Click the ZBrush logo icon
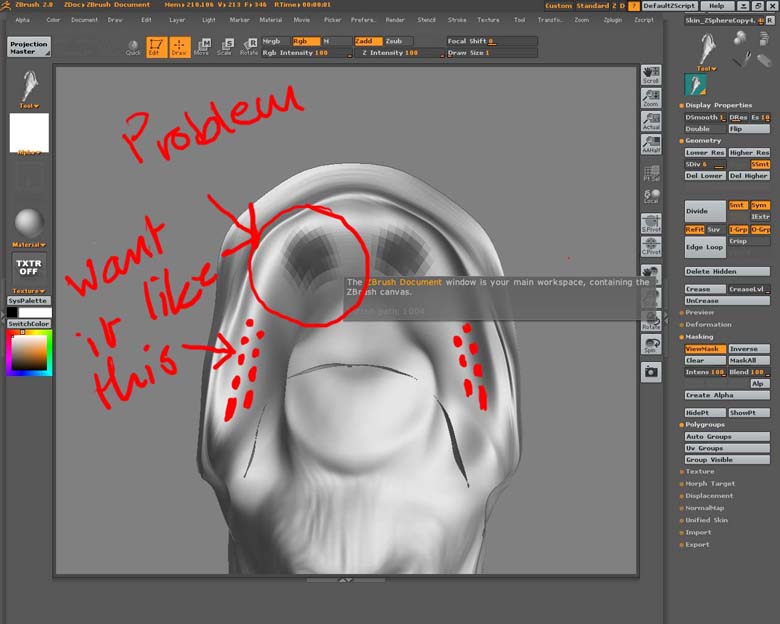 tap(5, 5)
